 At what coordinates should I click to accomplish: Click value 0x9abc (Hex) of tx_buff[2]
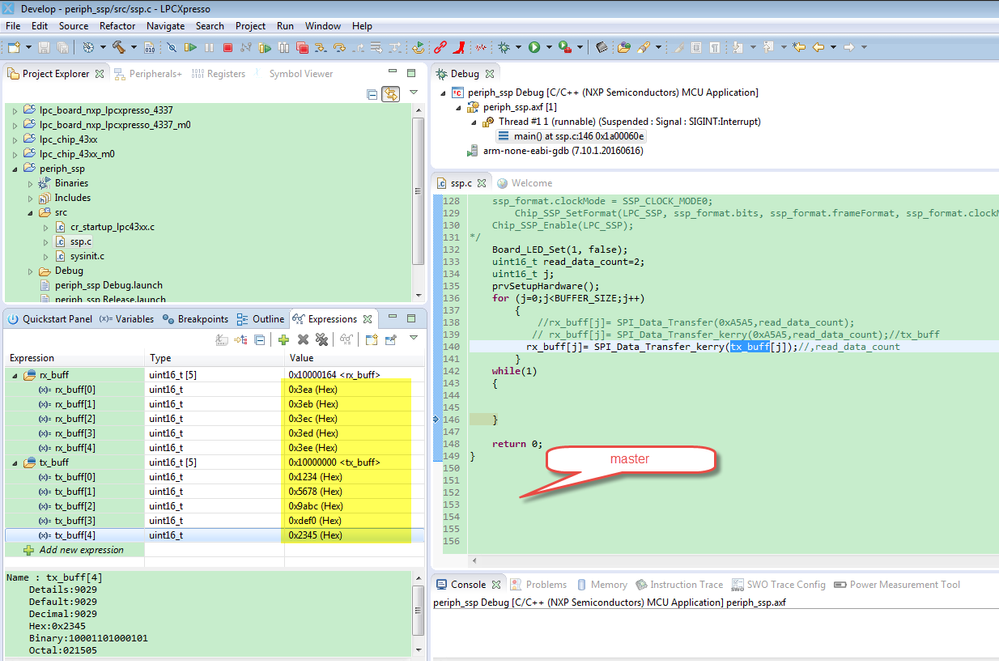pos(316,507)
